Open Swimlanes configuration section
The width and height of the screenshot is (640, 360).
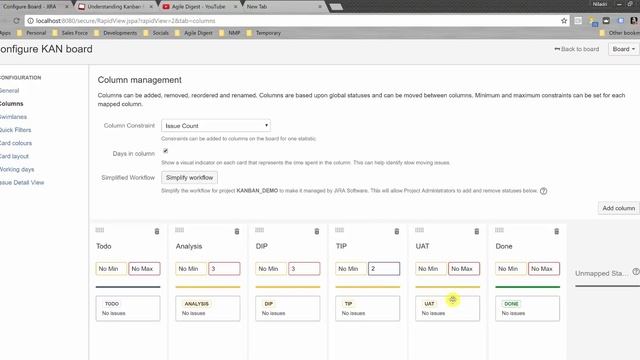pos(13,117)
